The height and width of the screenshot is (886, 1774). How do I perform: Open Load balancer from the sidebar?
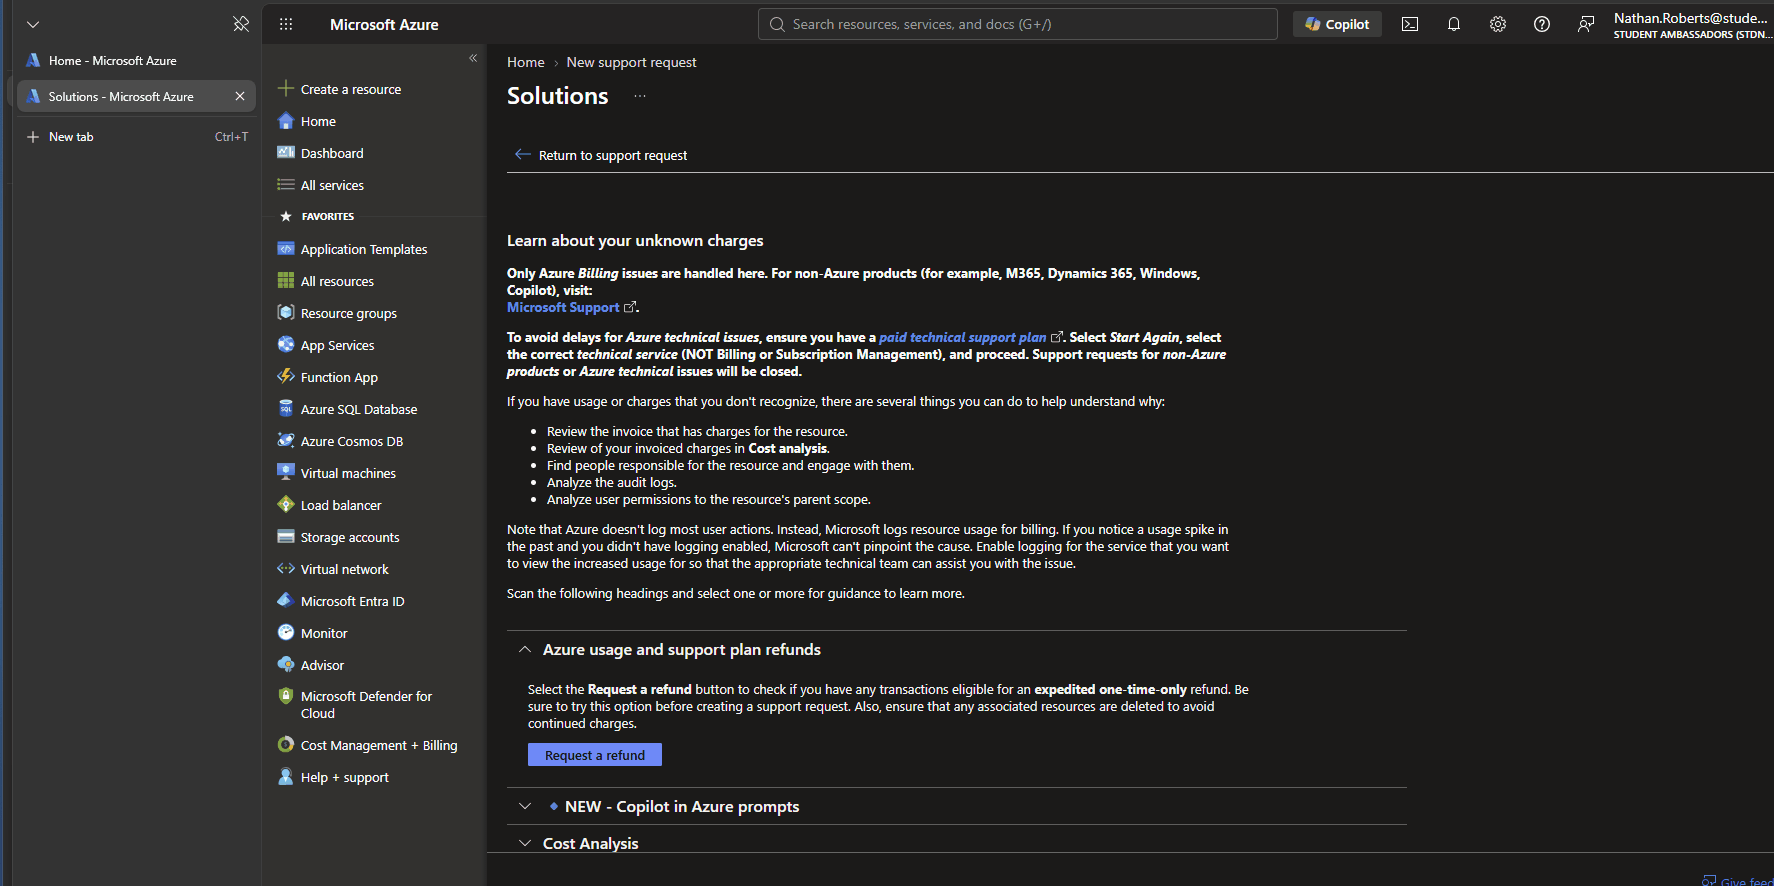click(341, 505)
